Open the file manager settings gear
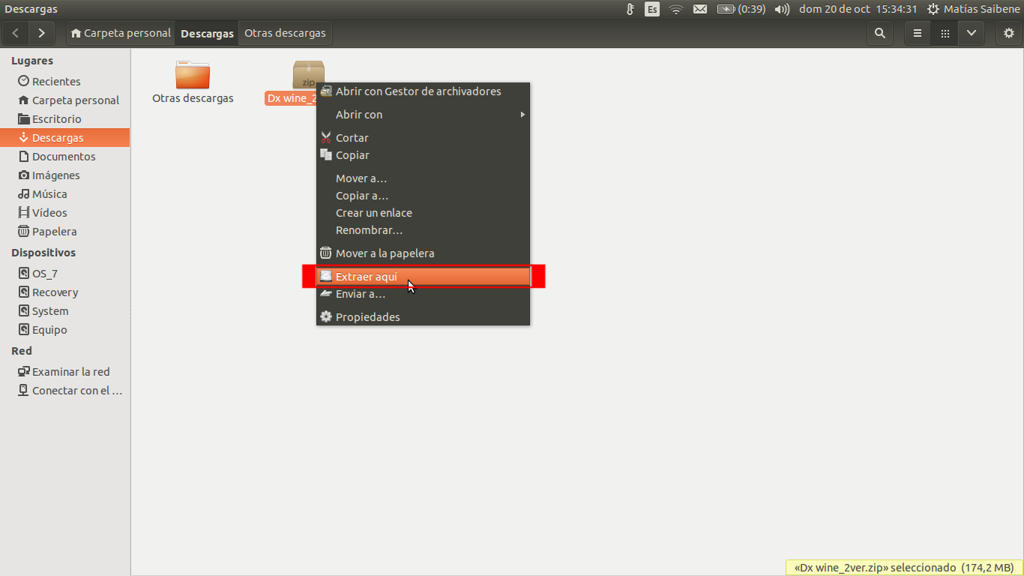The width and height of the screenshot is (1024, 576). click(x=1009, y=33)
